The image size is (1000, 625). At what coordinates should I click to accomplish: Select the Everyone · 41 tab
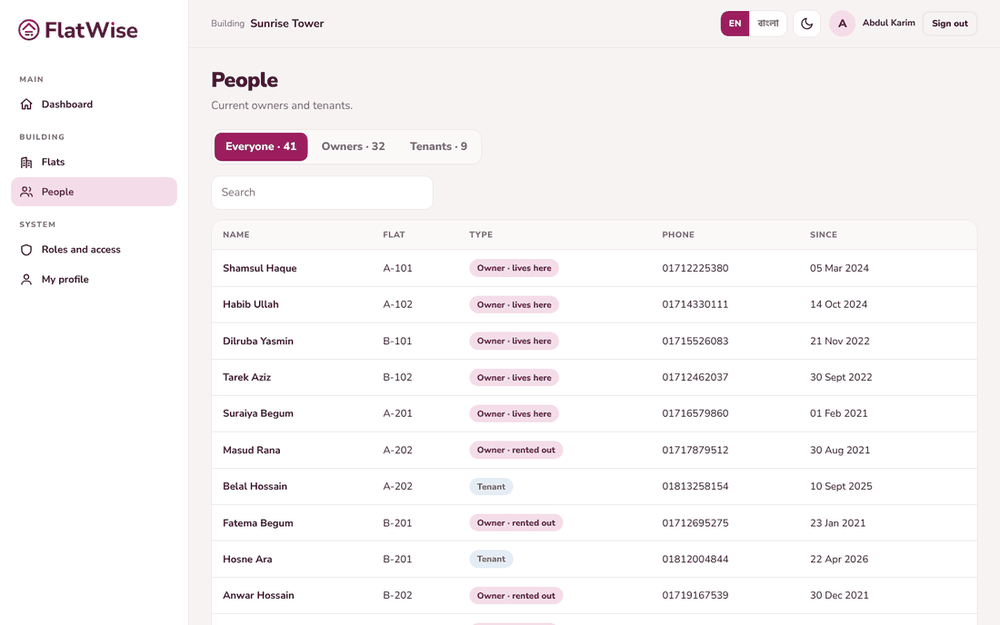point(261,147)
